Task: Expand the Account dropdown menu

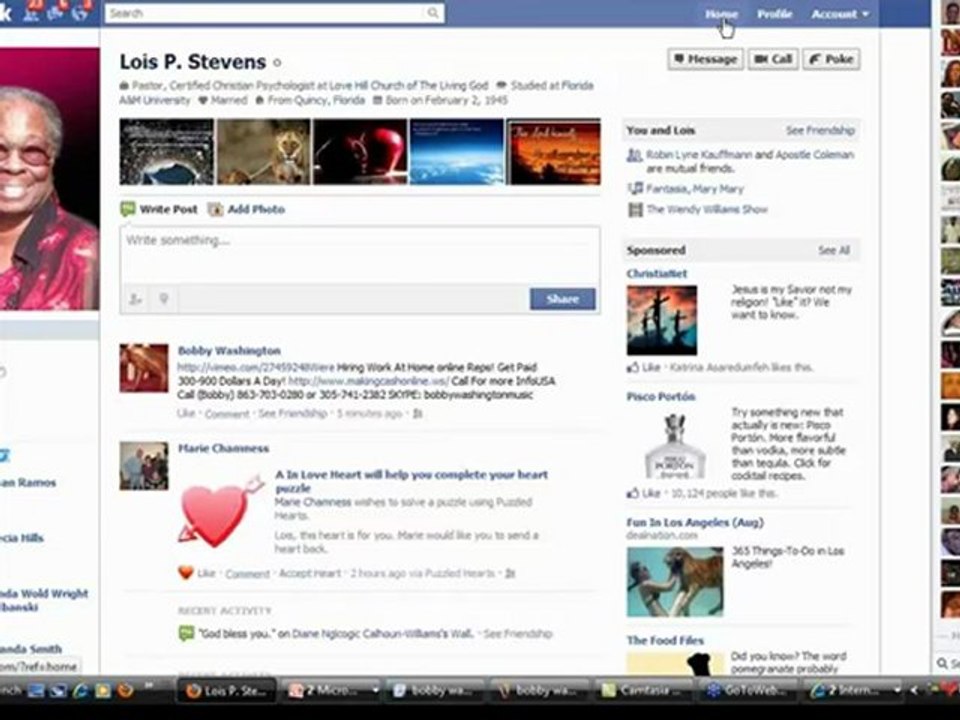Action: [x=839, y=13]
